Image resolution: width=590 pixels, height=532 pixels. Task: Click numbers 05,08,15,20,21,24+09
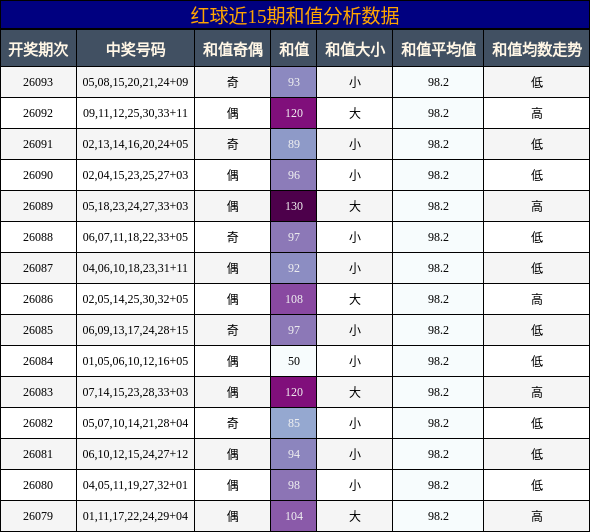[135, 82]
